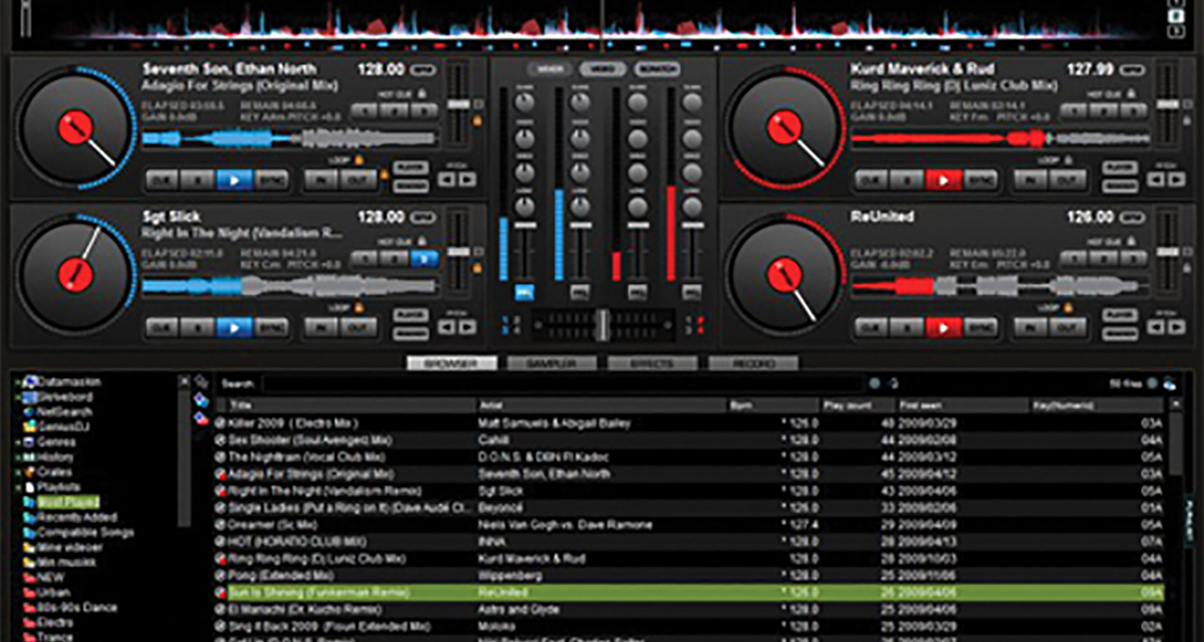Image resolution: width=1204 pixels, height=642 pixels.
Task: Select NetSearch in the sidebar
Action: tap(64, 412)
